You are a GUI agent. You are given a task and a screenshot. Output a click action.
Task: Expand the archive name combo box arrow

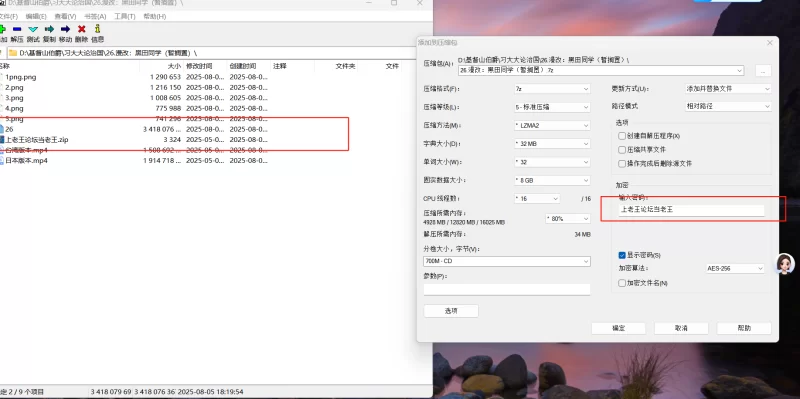click(x=740, y=70)
